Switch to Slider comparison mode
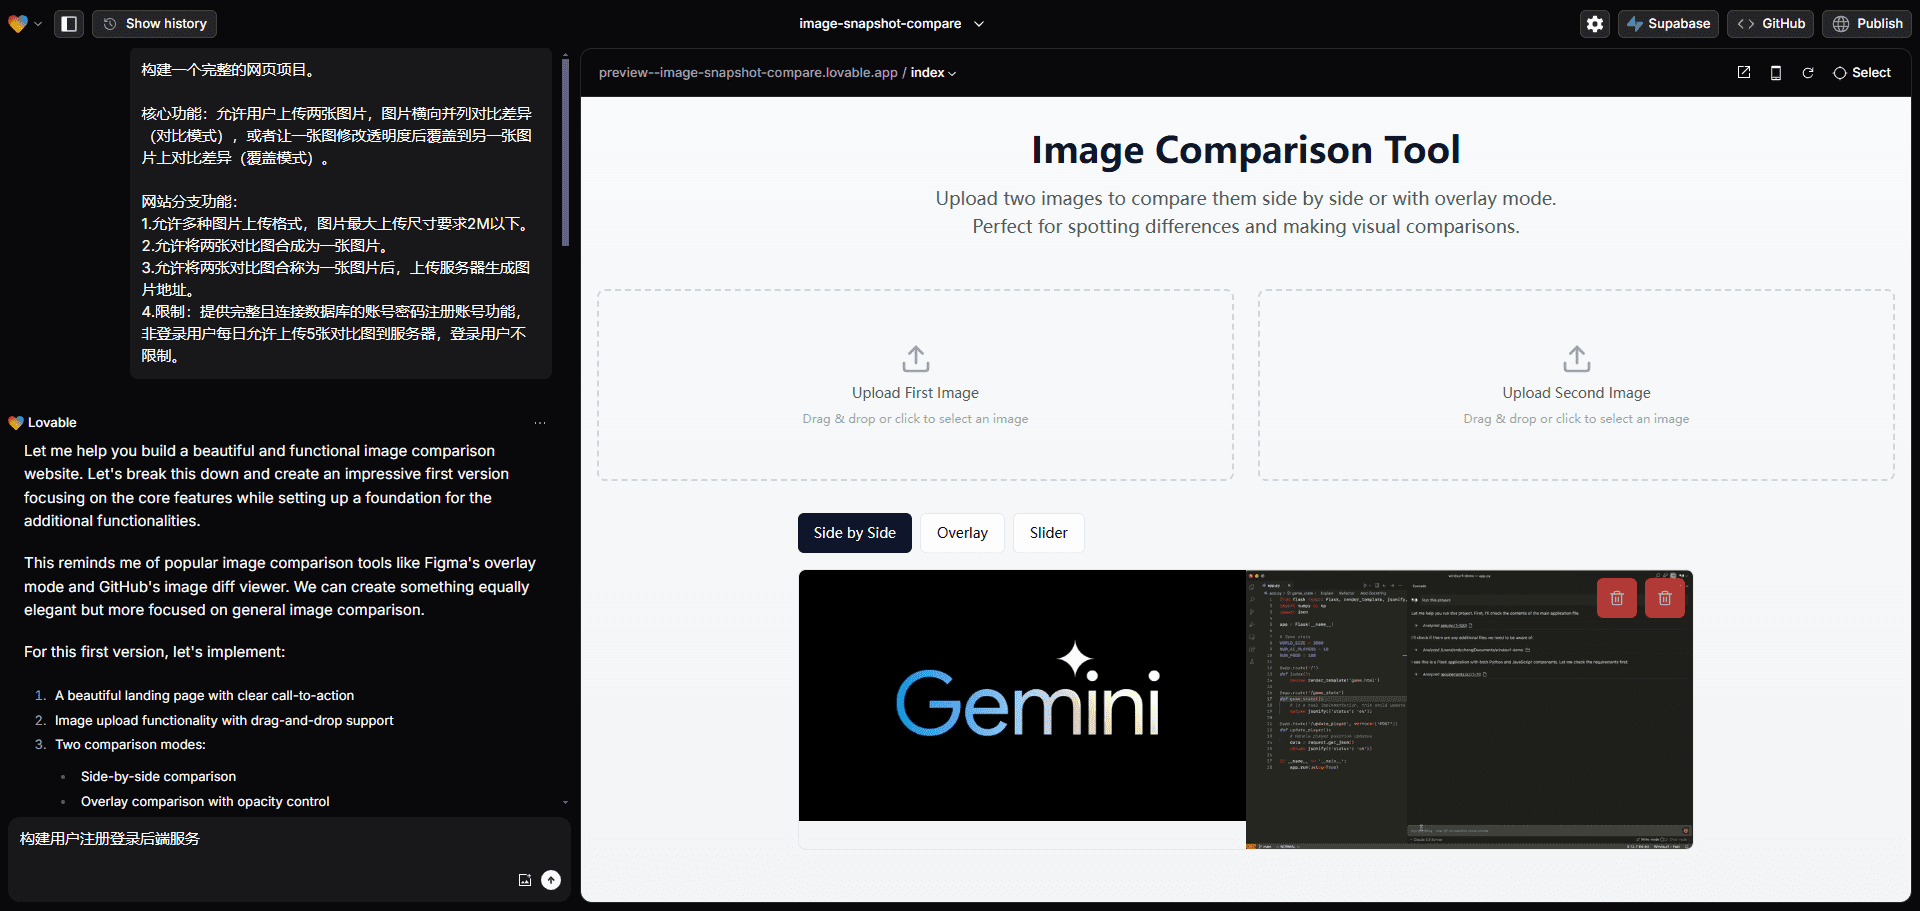 [x=1048, y=533]
